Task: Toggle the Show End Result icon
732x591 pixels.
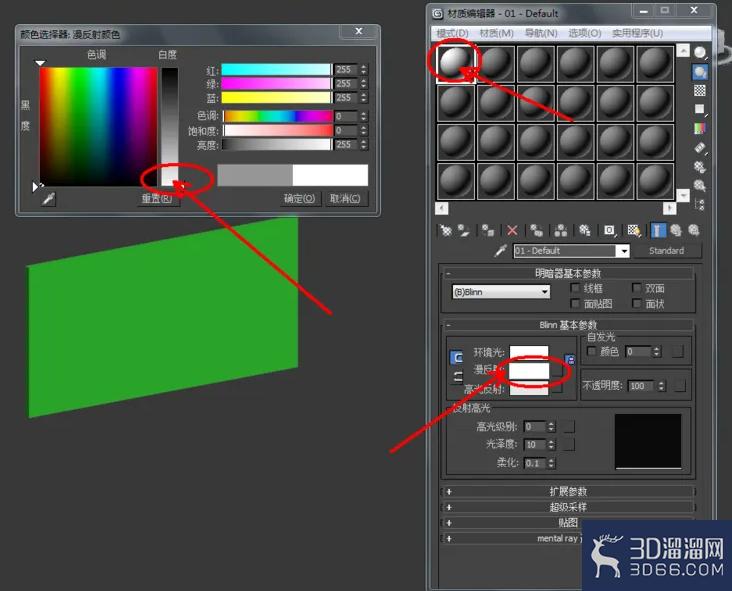Action: coord(658,230)
